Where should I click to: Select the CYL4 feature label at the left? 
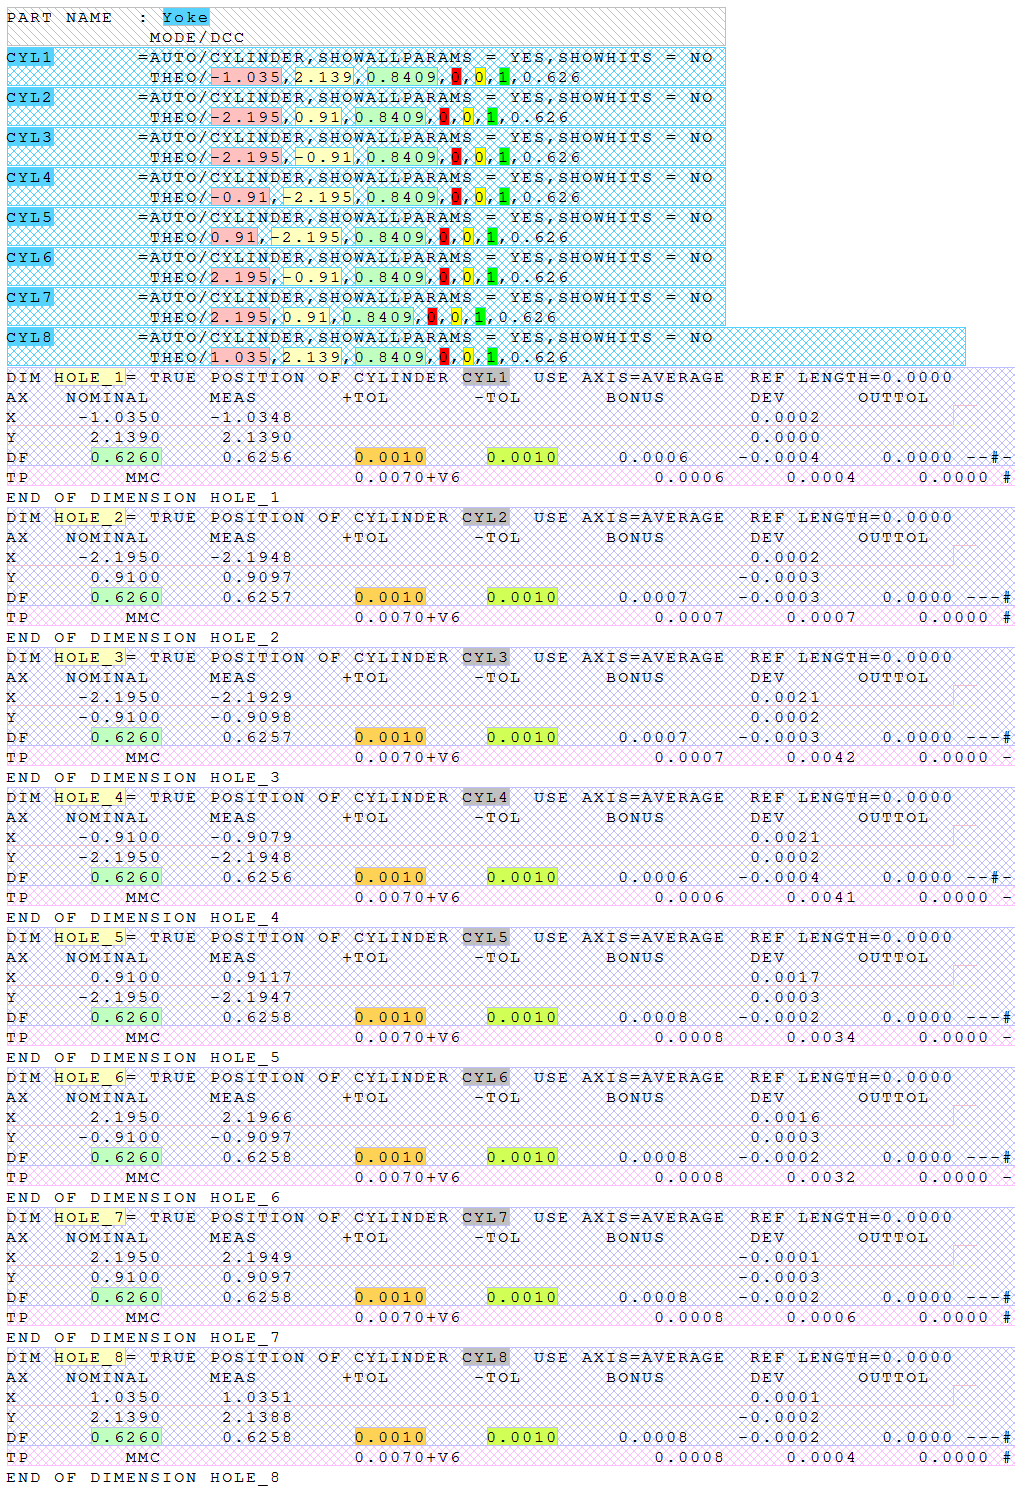29,177
